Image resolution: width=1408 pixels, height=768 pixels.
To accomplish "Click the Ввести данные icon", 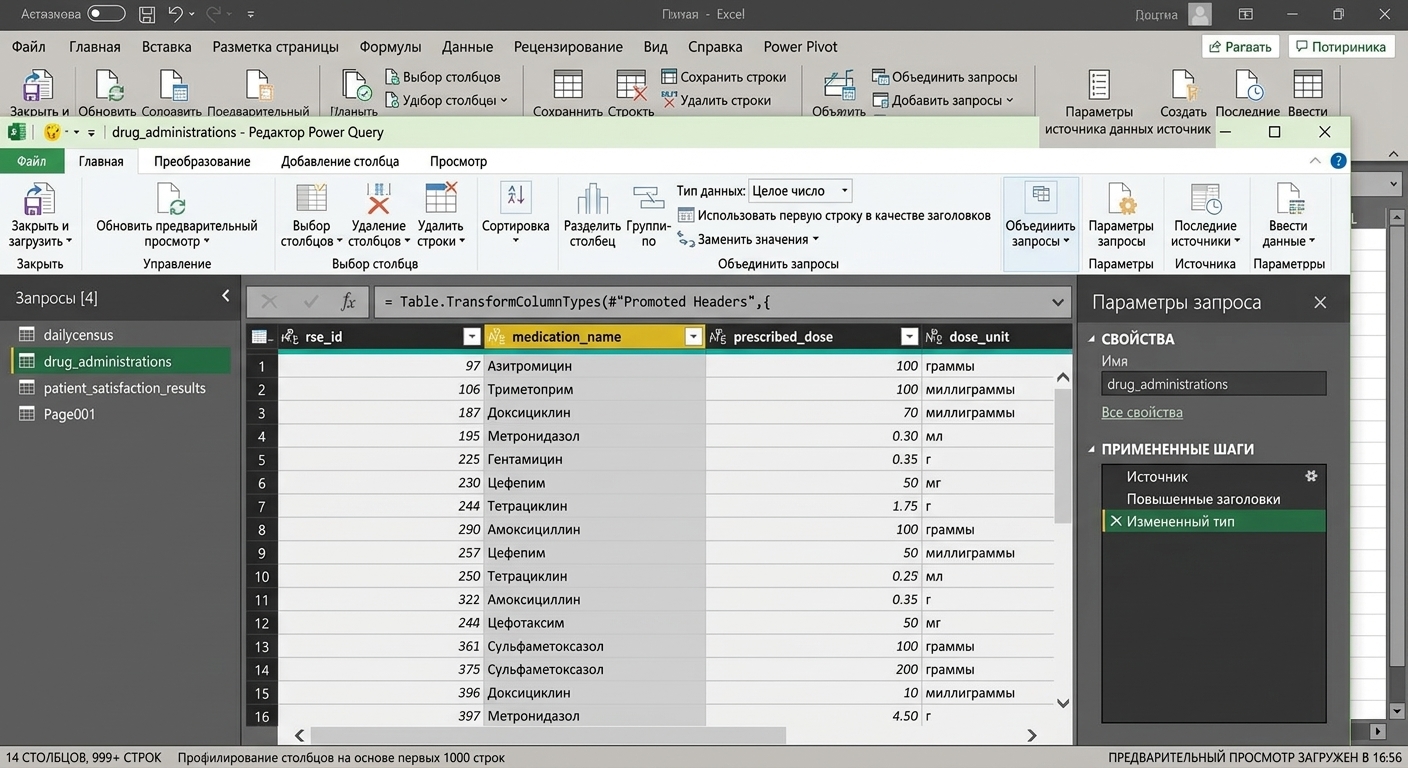I will (1288, 198).
